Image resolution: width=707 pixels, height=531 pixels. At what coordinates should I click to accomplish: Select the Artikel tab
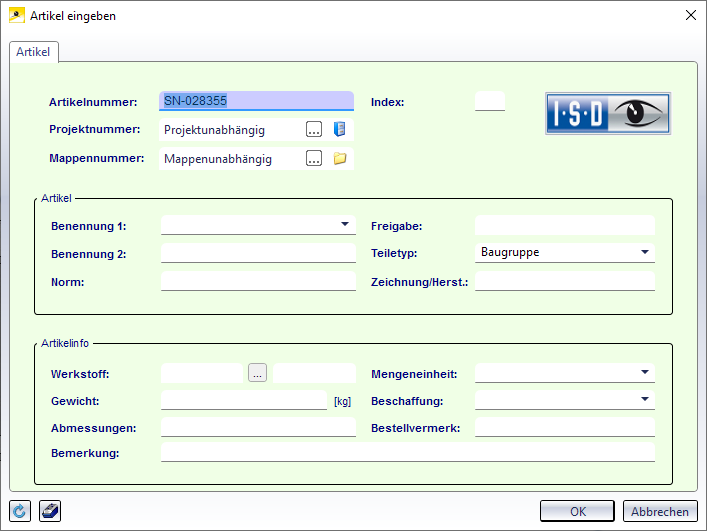(34, 51)
